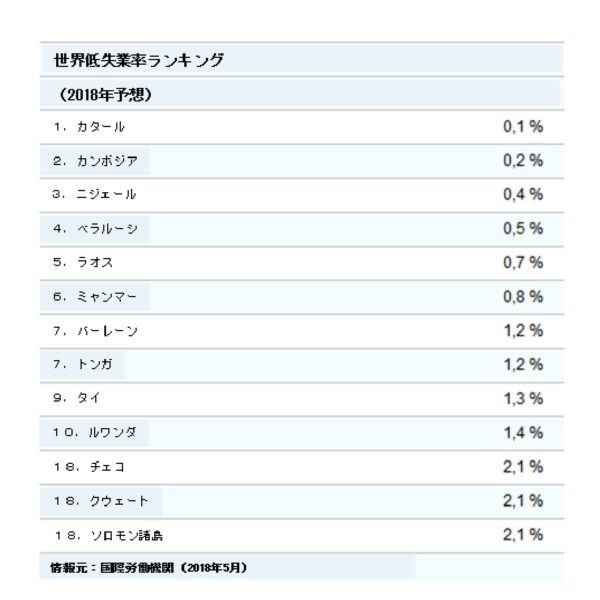Click the カタール country name
This screenshot has width=600, height=600.
coord(101,126)
